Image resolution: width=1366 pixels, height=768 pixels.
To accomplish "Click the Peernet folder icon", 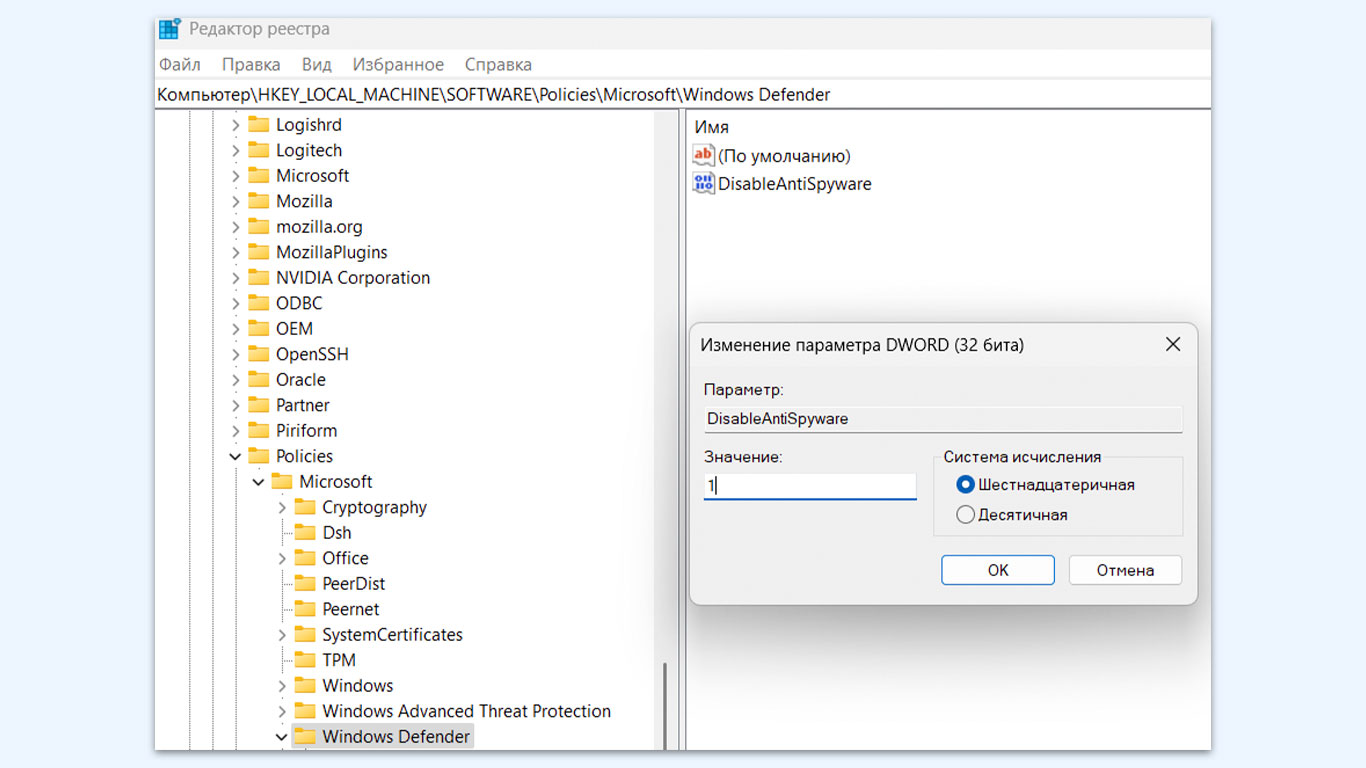I will [x=305, y=609].
